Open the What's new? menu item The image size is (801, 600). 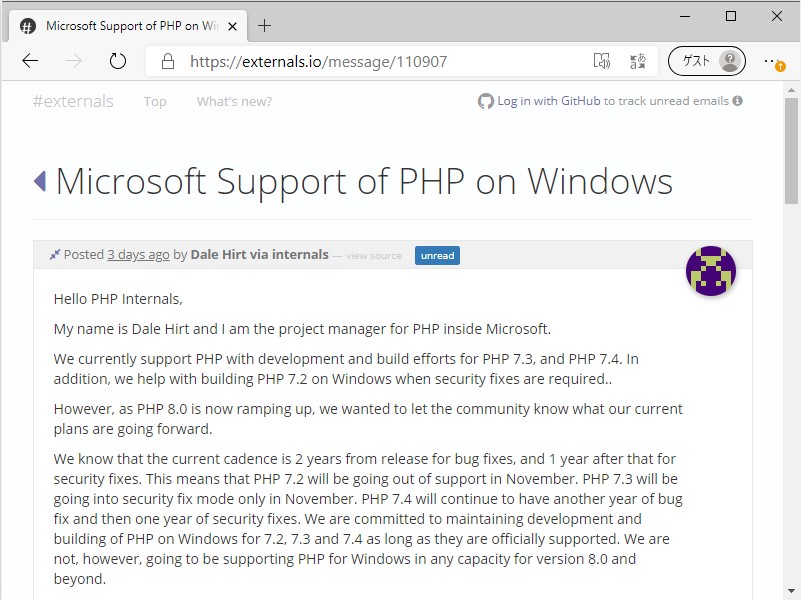(x=233, y=101)
